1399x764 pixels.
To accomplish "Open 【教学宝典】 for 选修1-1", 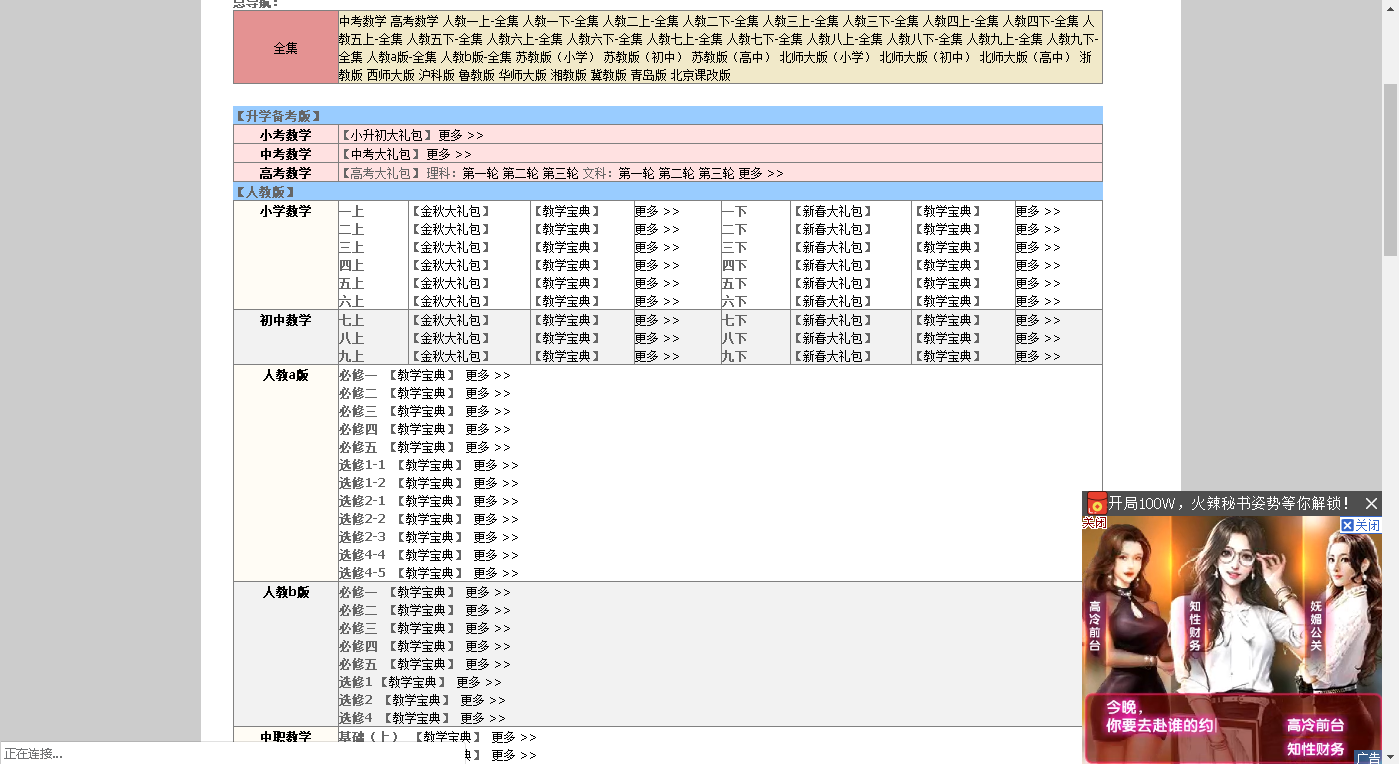I will point(429,465).
